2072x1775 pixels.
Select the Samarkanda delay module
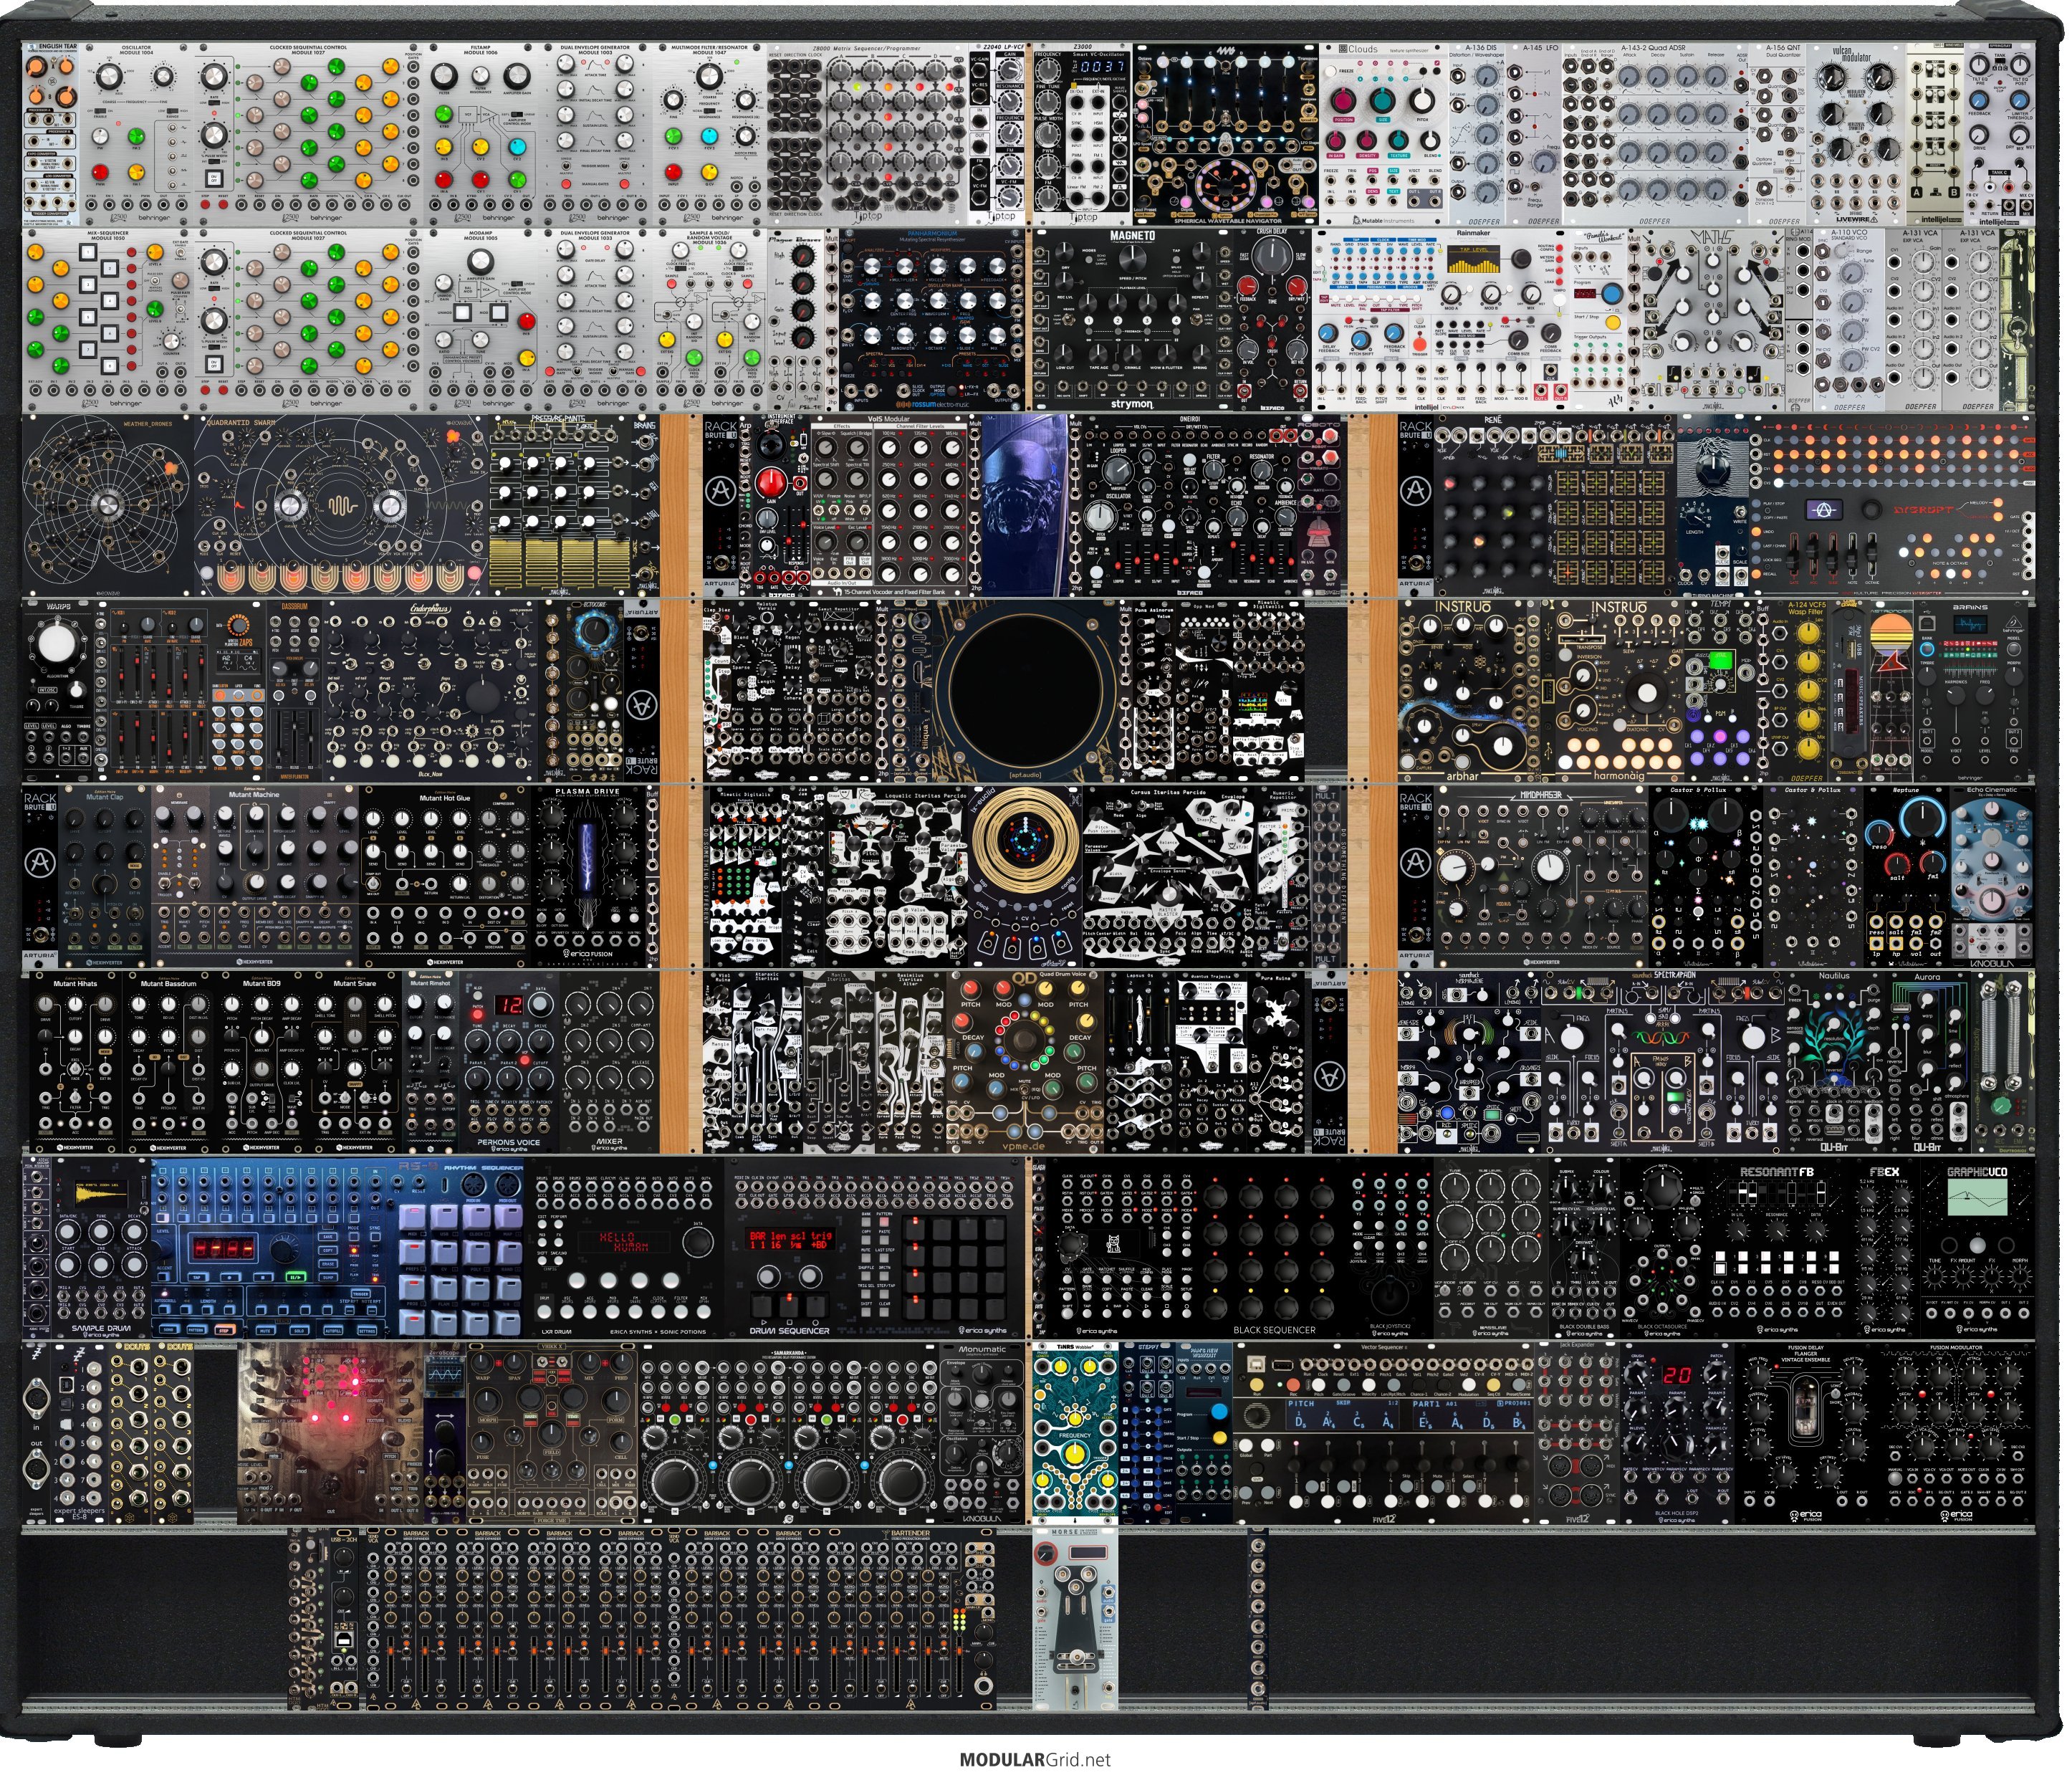pyautogui.click(x=789, y=1434)
